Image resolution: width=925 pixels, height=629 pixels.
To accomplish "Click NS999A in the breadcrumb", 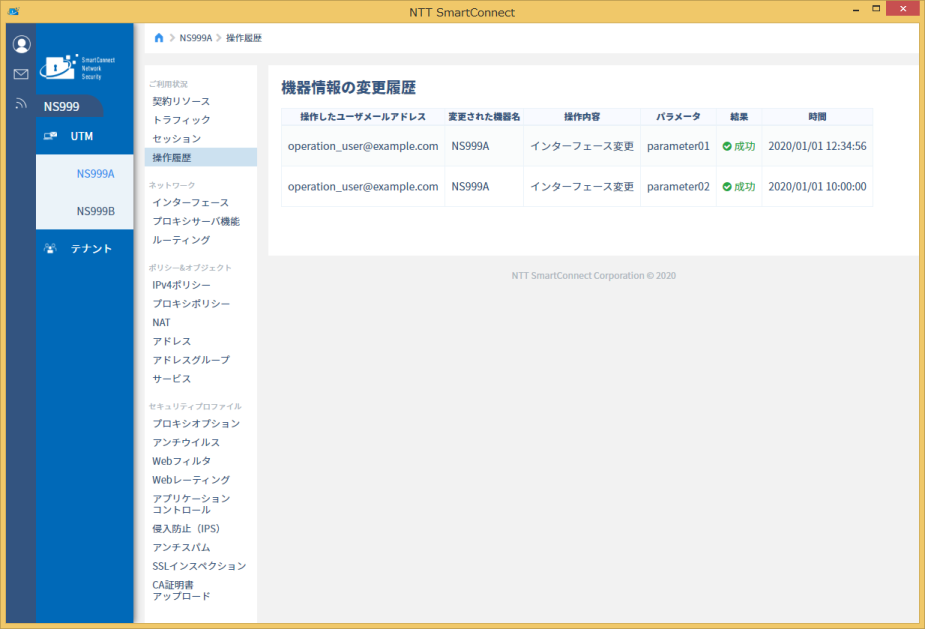I will click(195, 38).
